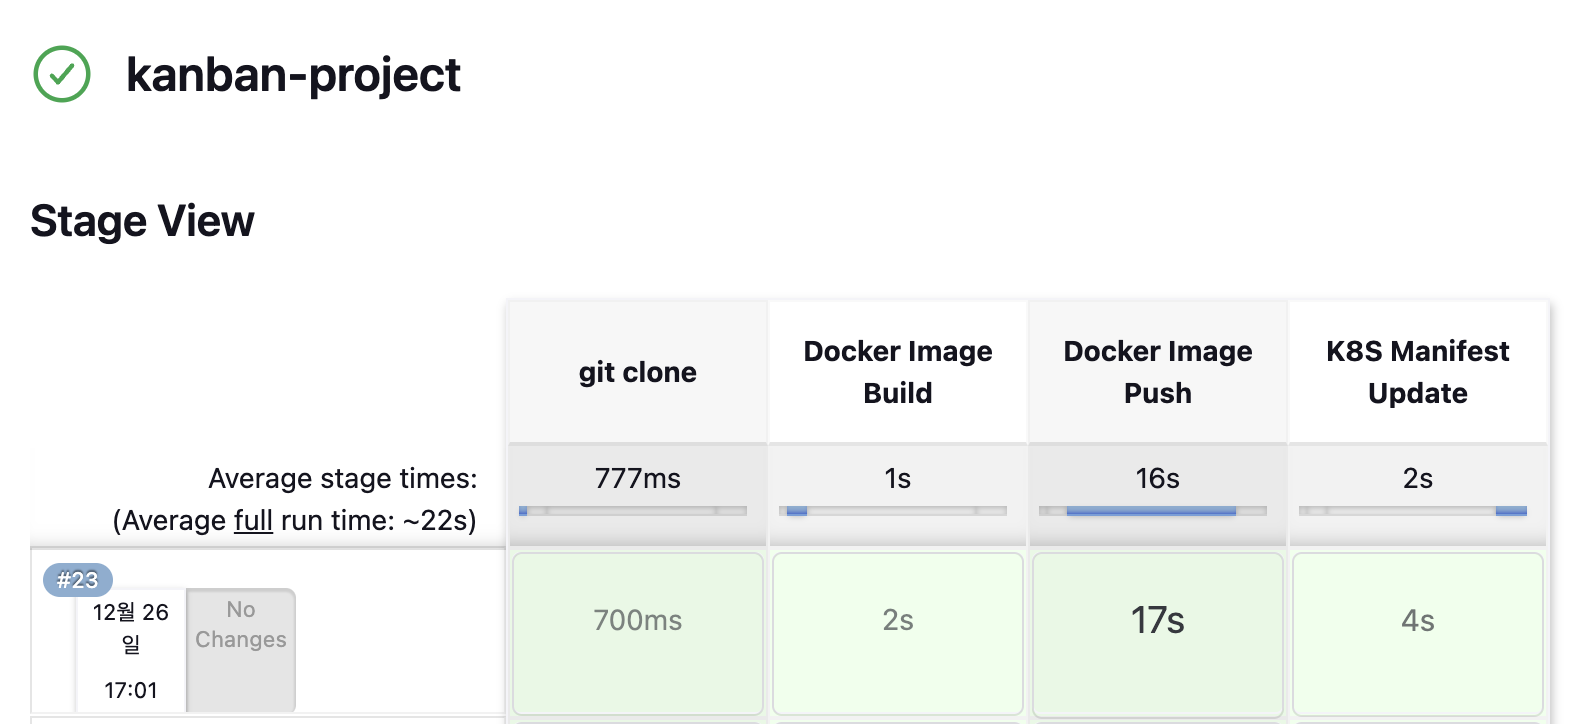Click the 777ms average stage time
Viewport: 1572px width, 724px height.
(638, 478)
